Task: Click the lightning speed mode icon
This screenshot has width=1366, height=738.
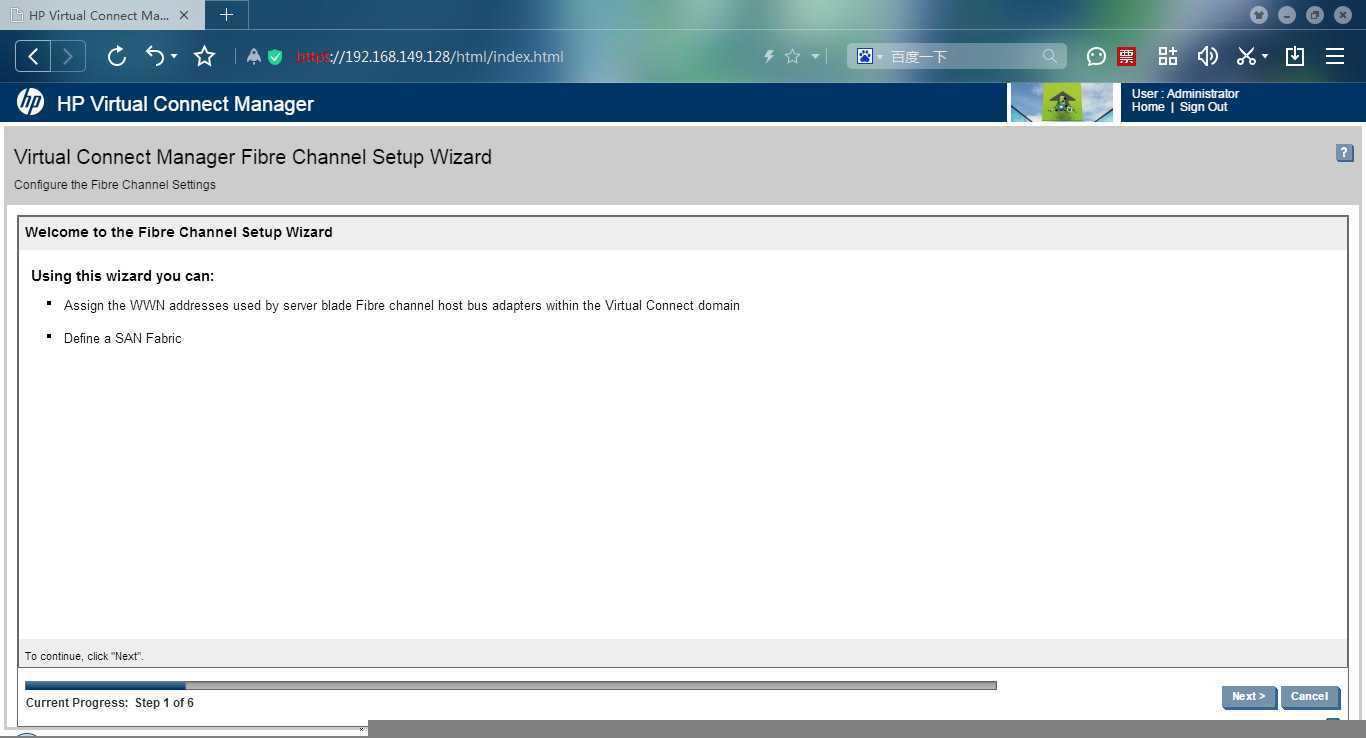Action: [x=769, y=57]
